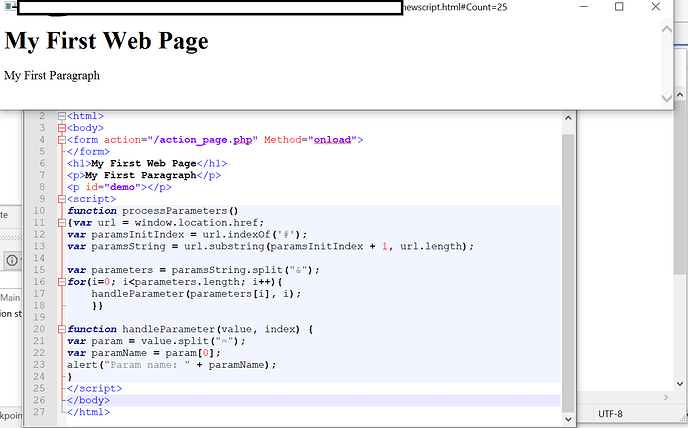Click the code editor vertical scrollbar thumb
Screen dimensions: 690x428
coord(568,273)
